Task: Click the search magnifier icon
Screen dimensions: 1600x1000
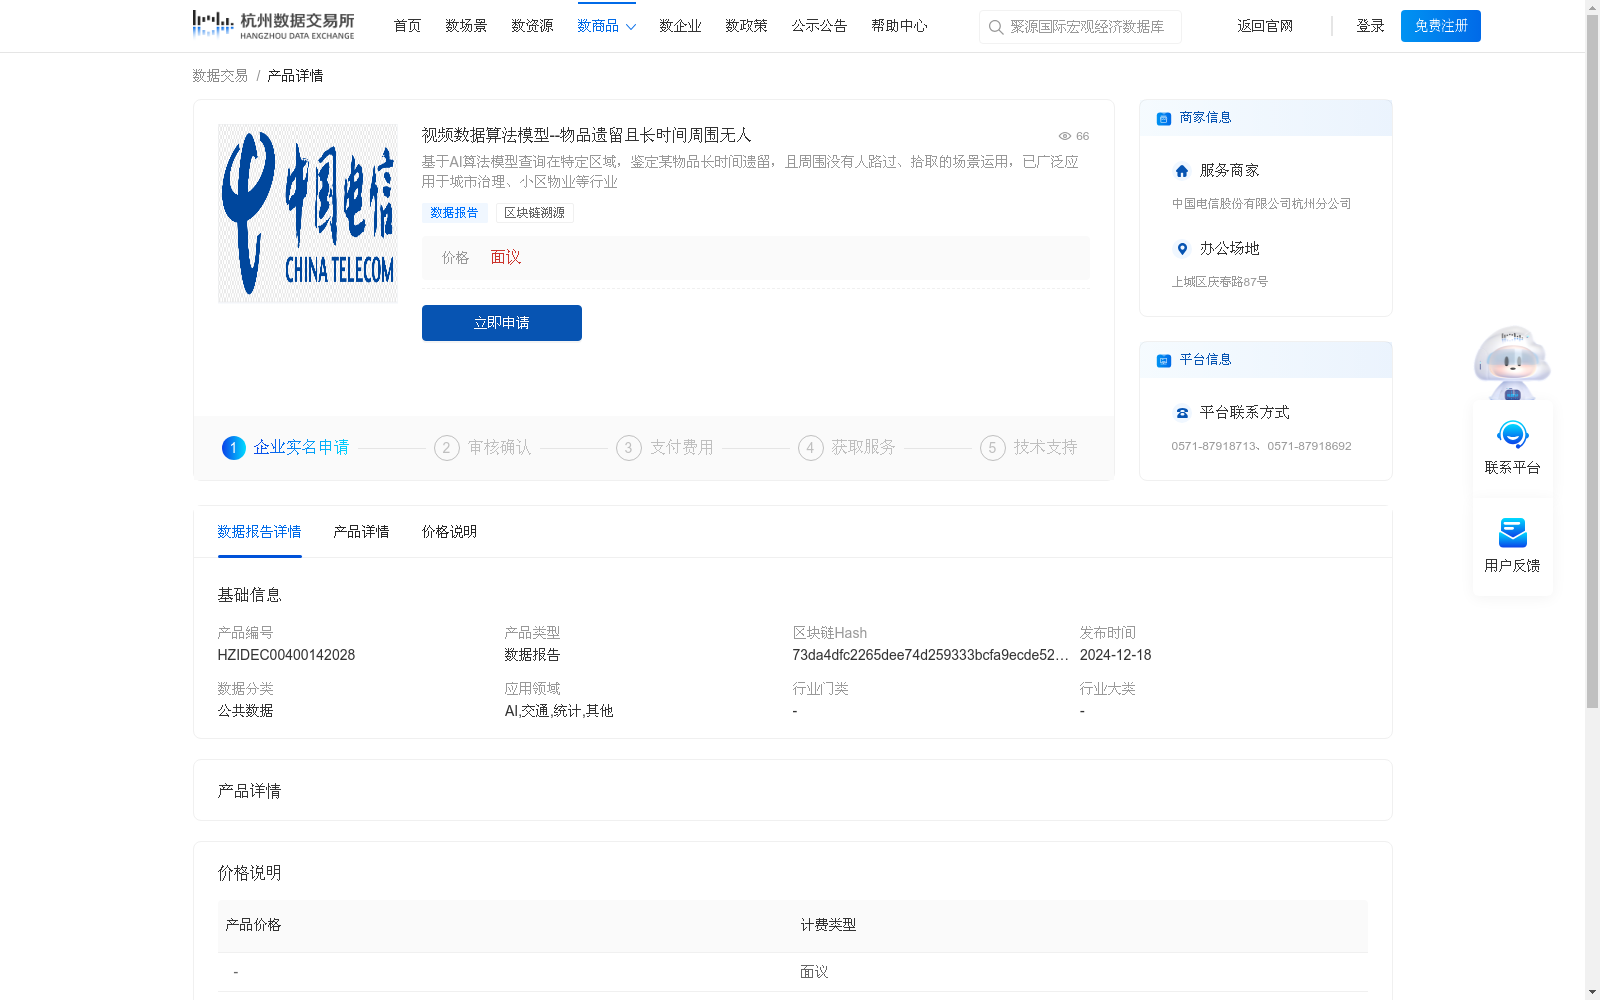Action: click(996, 27)
